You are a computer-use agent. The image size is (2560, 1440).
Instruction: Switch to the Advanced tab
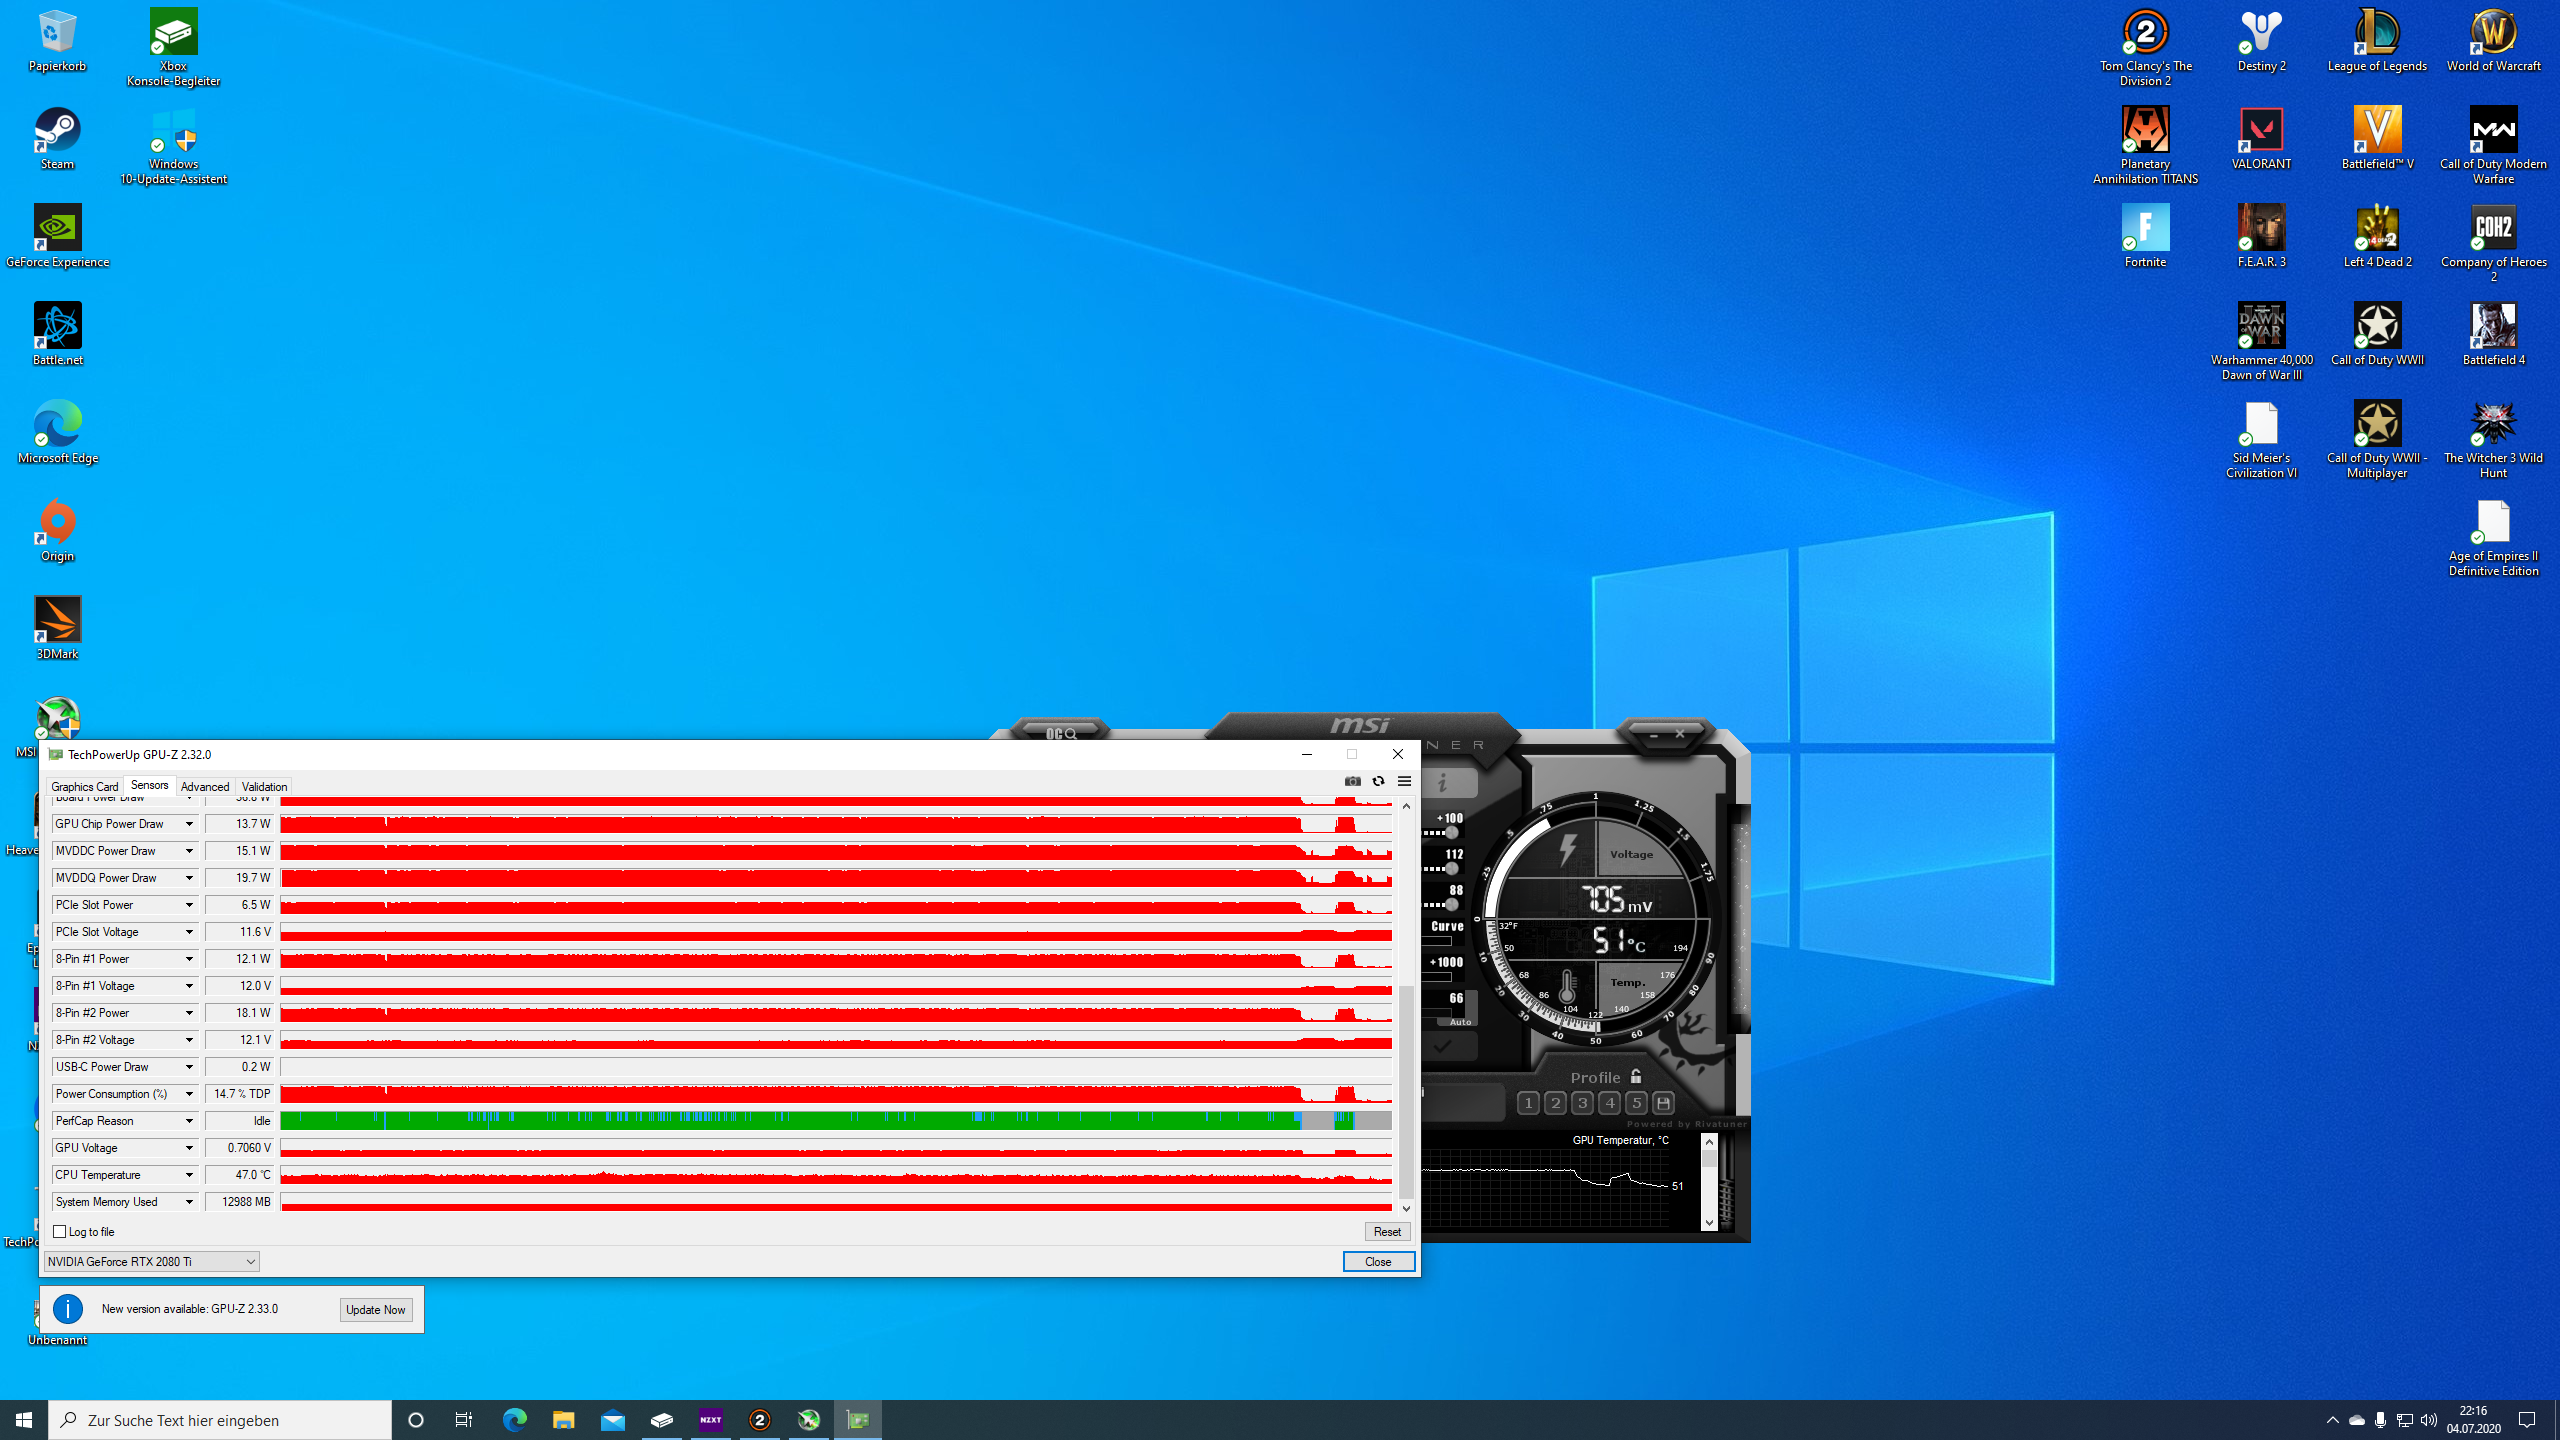(x=204, y=787)
